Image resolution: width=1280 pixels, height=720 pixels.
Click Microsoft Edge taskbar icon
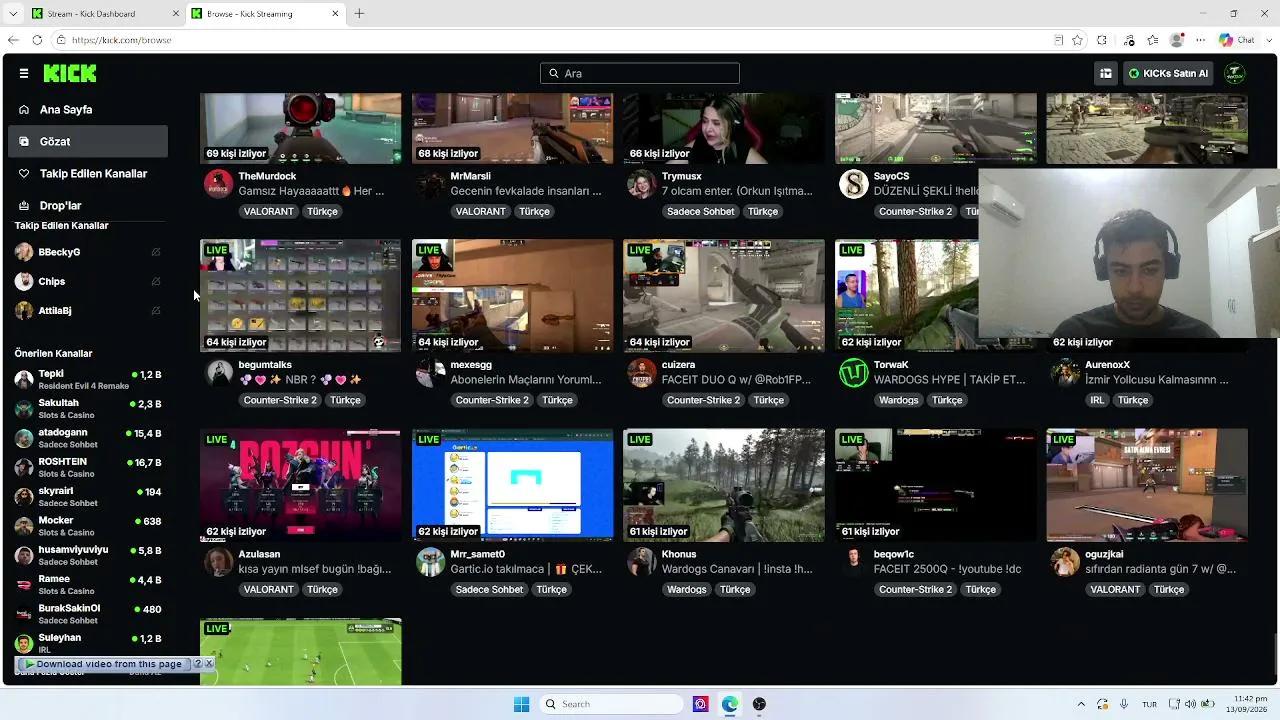(730, 704)
